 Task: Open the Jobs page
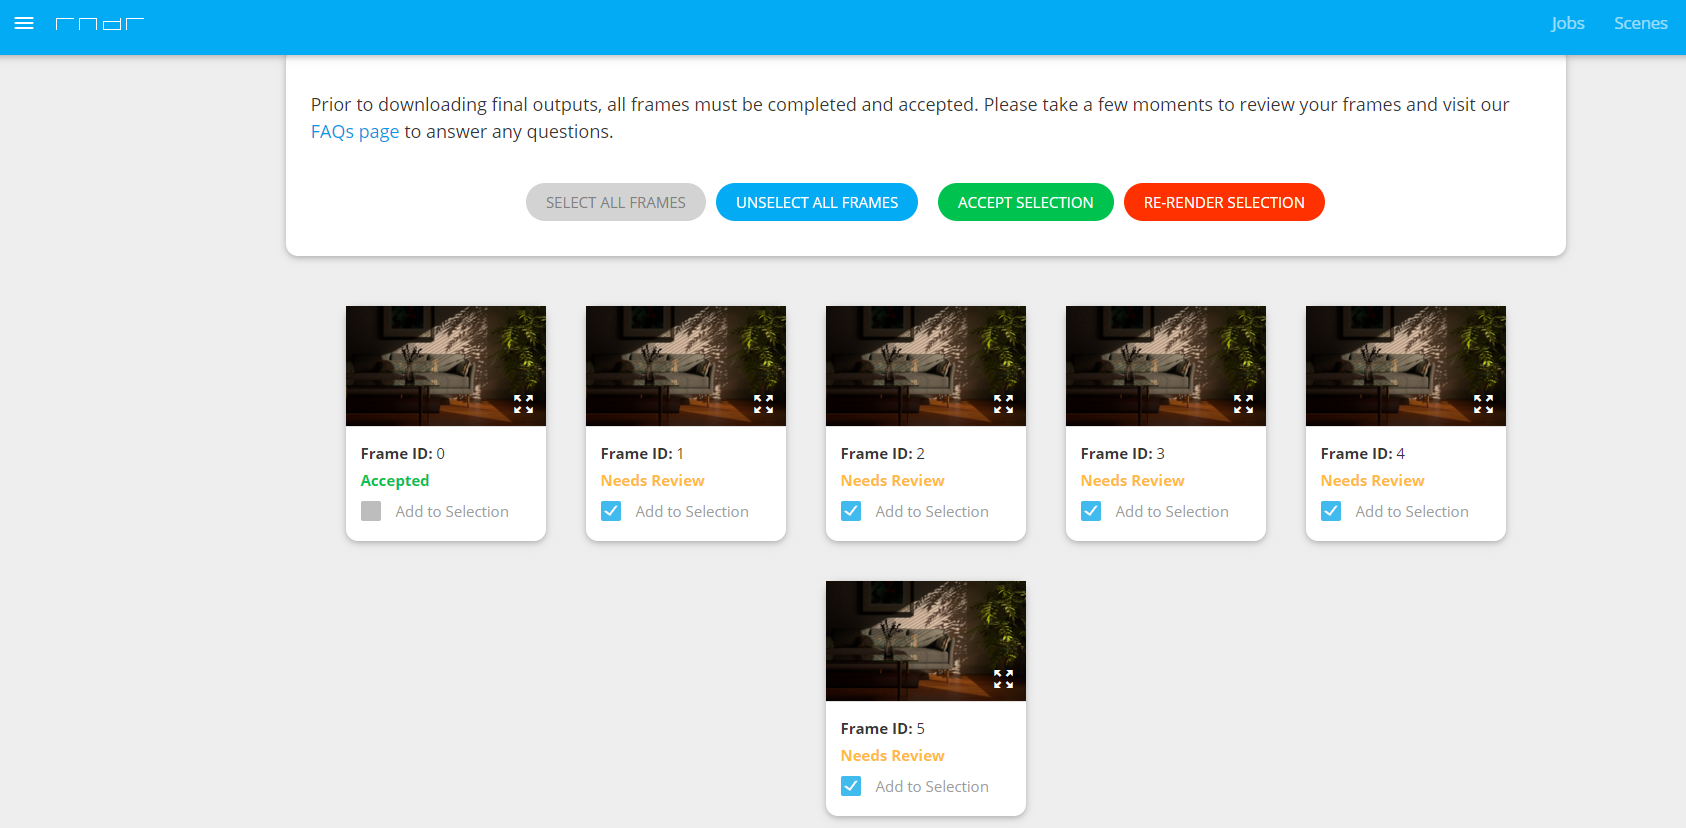1568,23
